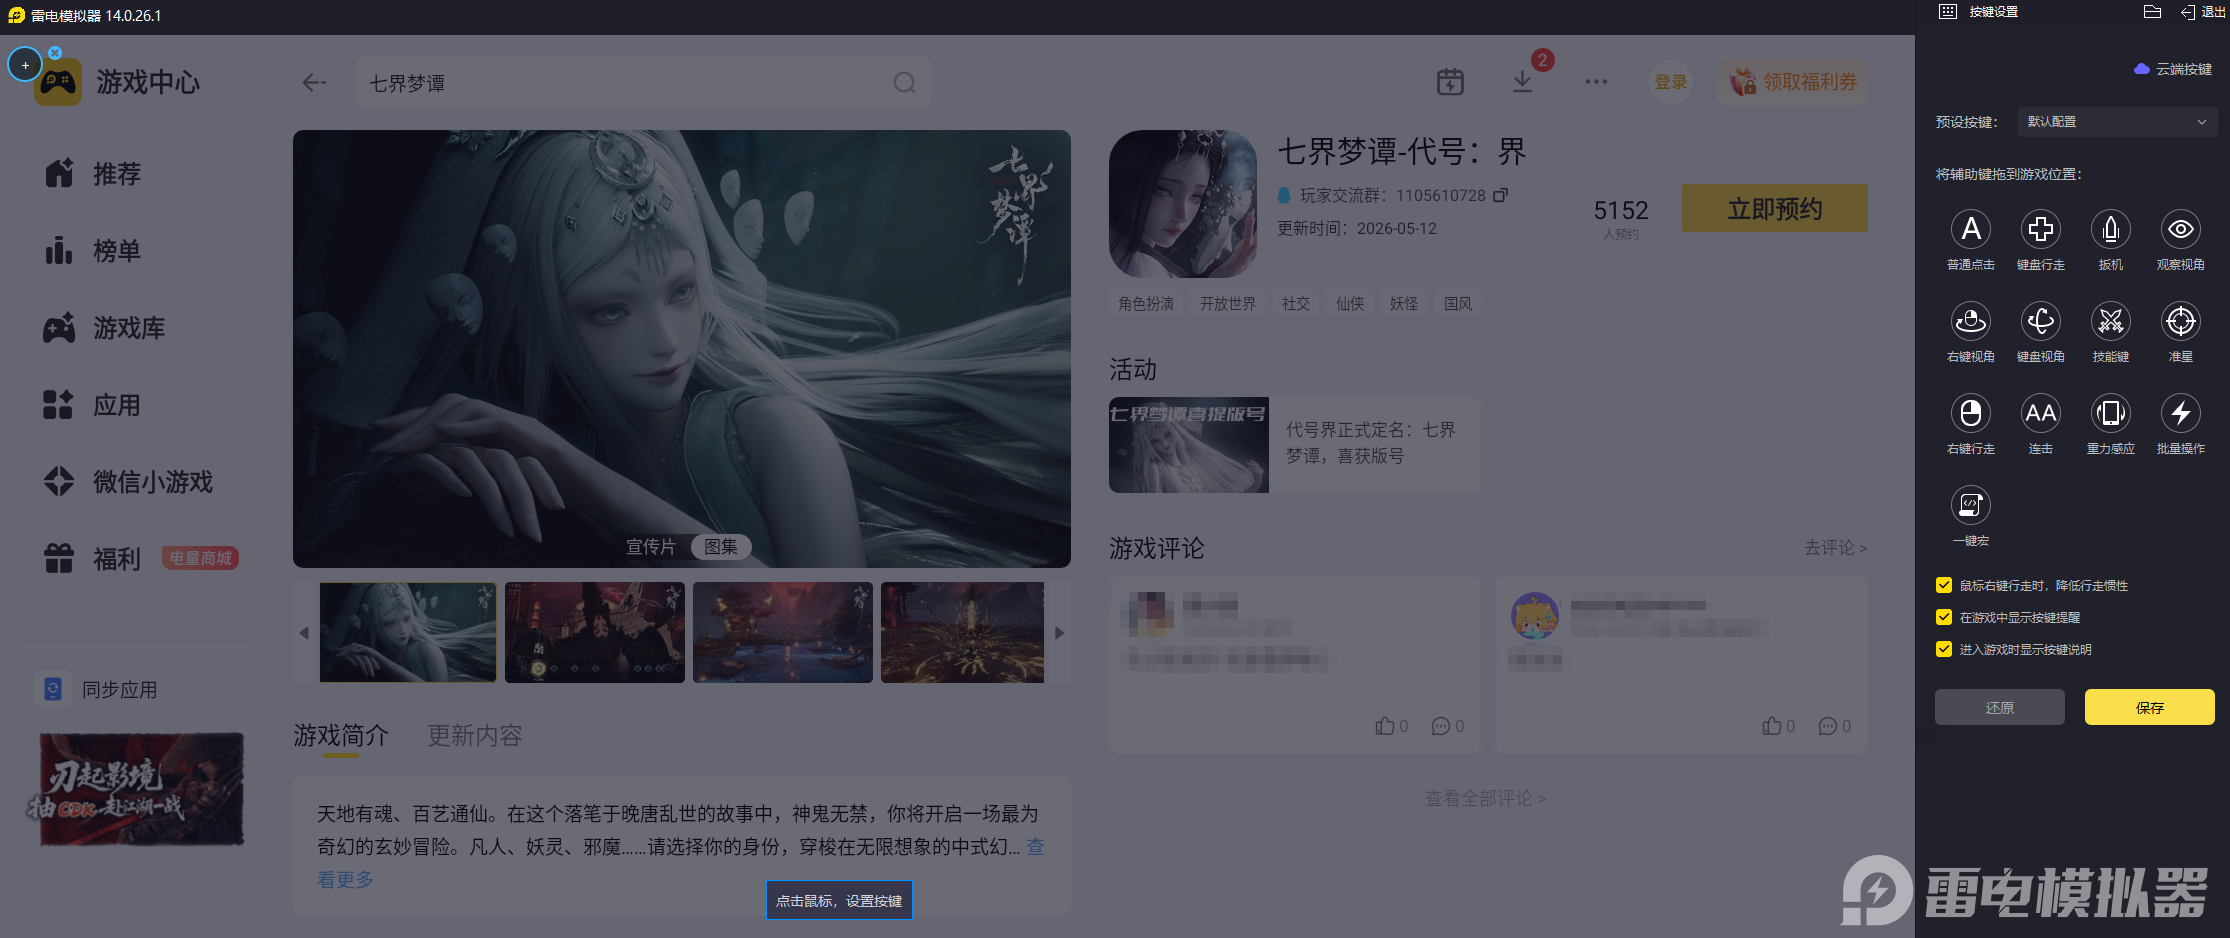This screenshot has height=938, width=2230.
Task: Select the 技能键 crossed swords icon
Action: [2110, 322]
